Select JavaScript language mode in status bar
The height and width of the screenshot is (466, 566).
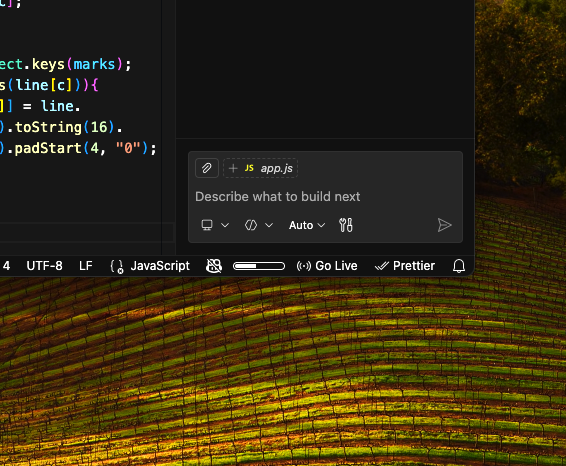pos(160,266)
